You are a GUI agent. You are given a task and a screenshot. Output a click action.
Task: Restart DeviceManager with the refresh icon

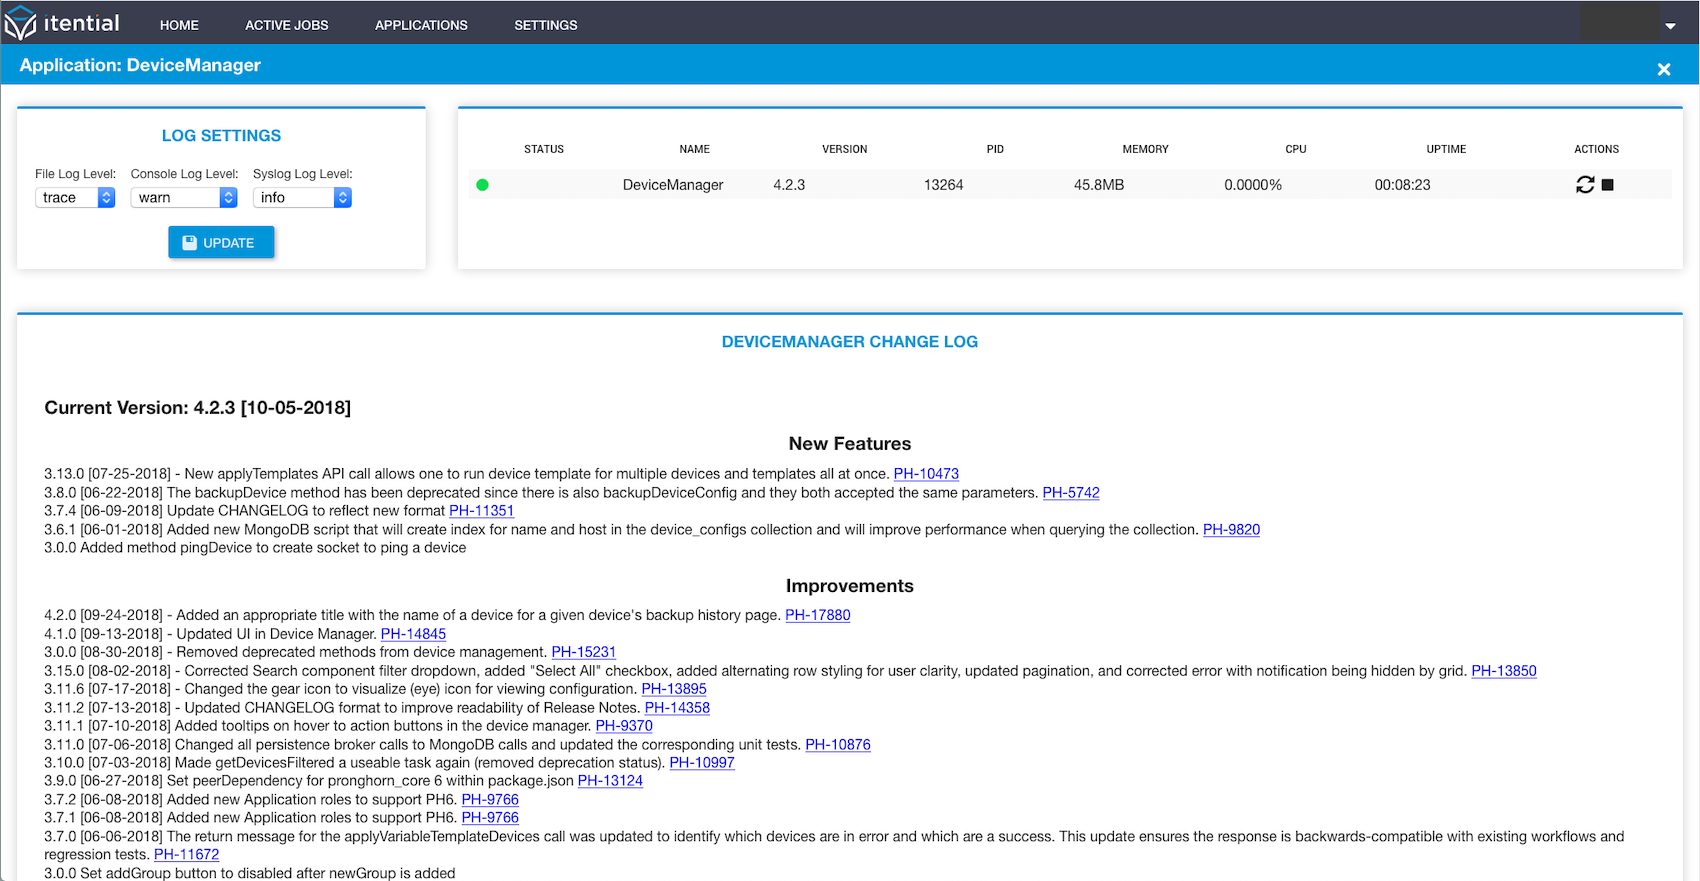point(1585,185)
